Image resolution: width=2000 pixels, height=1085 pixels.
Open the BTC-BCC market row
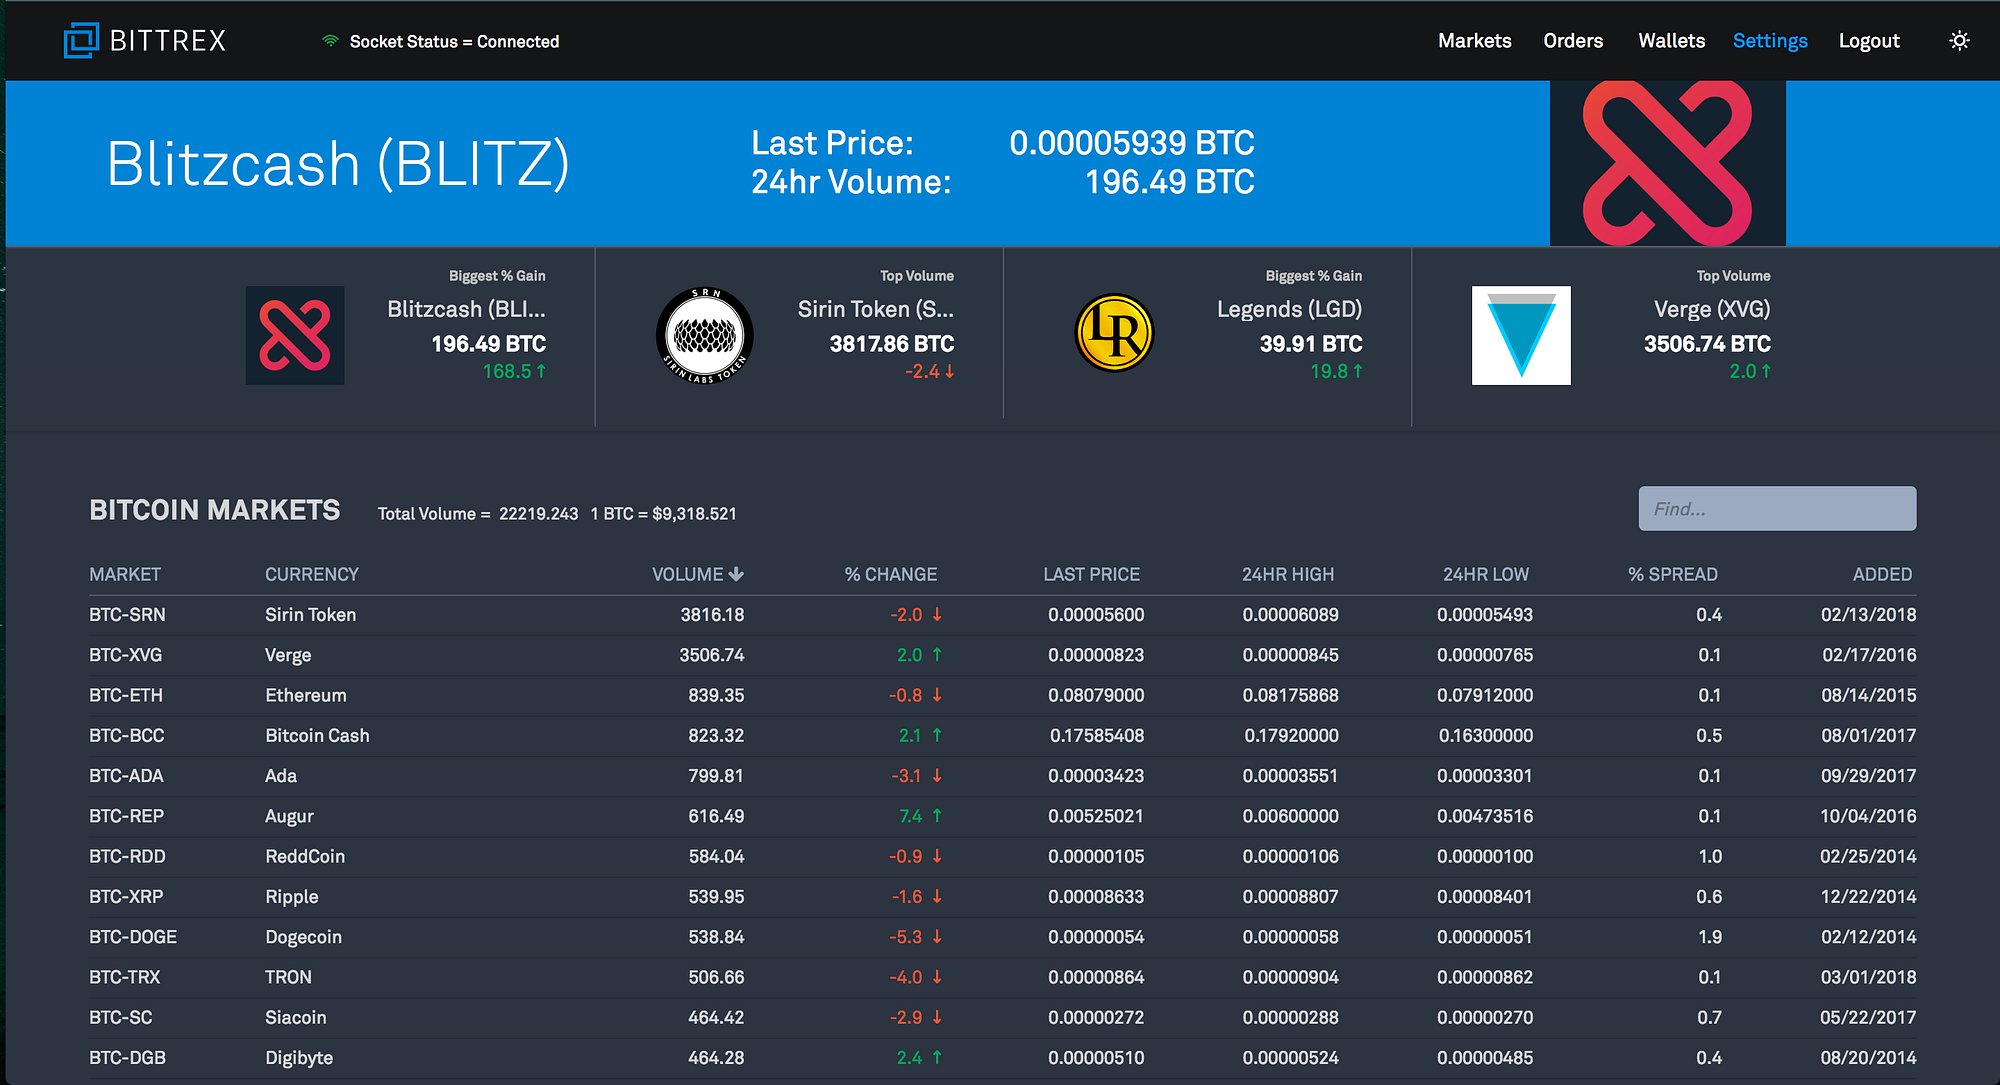(1003, 735)
